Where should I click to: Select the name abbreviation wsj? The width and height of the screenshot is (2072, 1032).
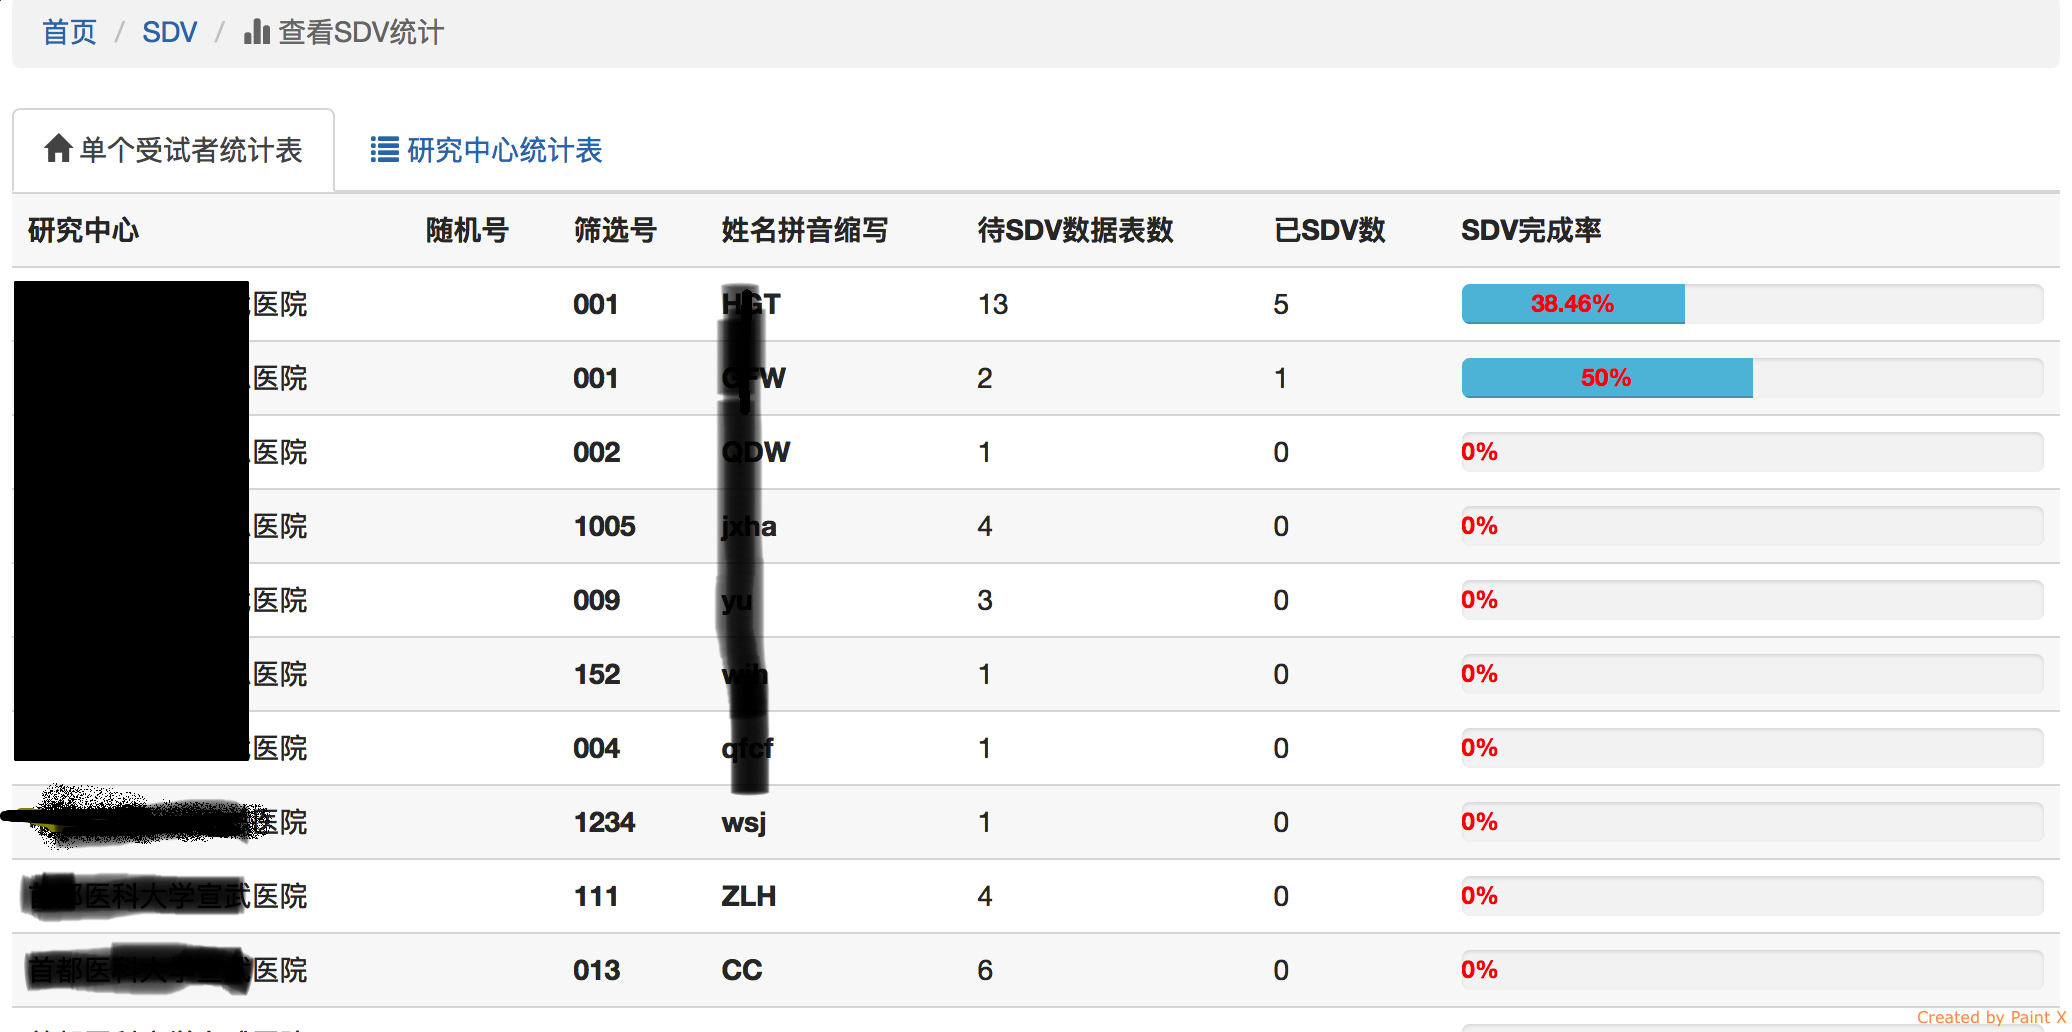[743, 823]
